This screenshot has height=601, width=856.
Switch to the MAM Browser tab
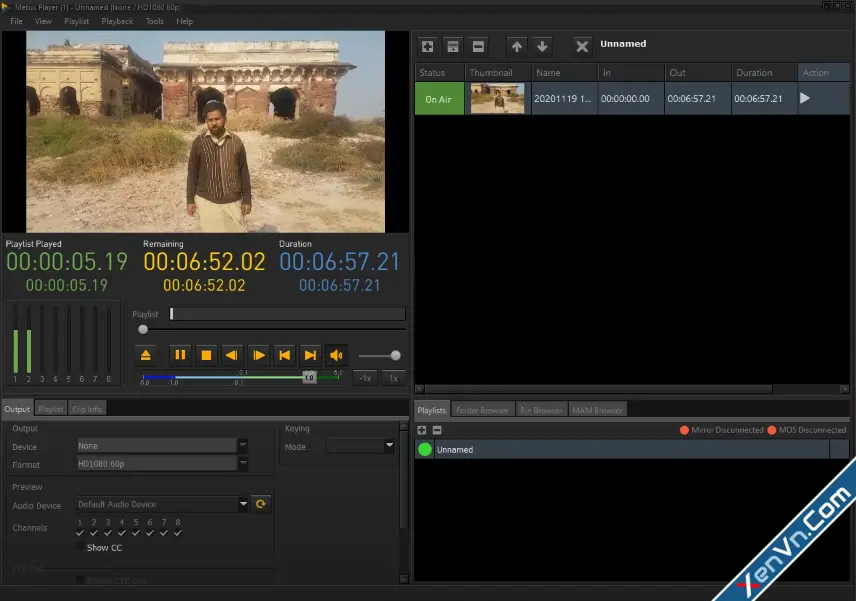point(597,410)
